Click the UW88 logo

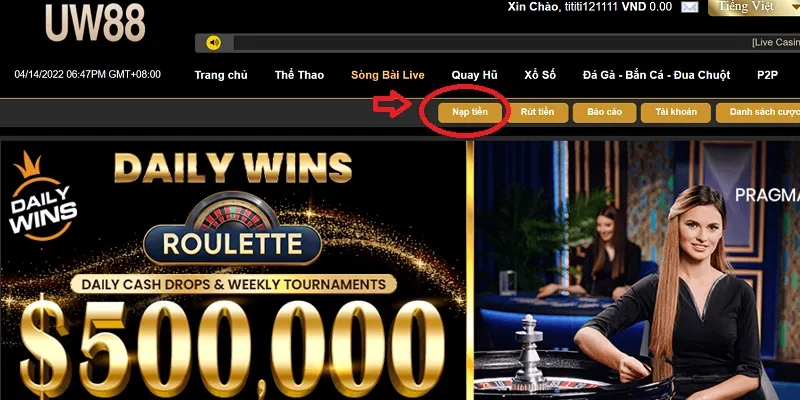pyautogui.click(x=95, y=22)
